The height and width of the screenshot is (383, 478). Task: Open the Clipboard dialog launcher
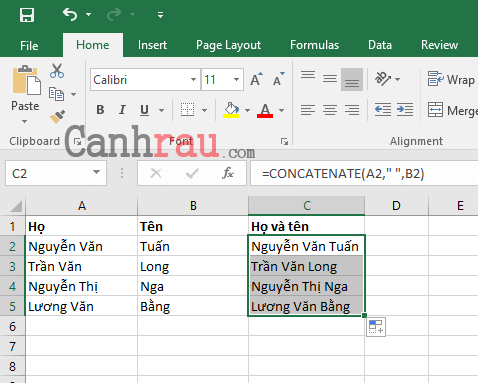pos(78,142)
